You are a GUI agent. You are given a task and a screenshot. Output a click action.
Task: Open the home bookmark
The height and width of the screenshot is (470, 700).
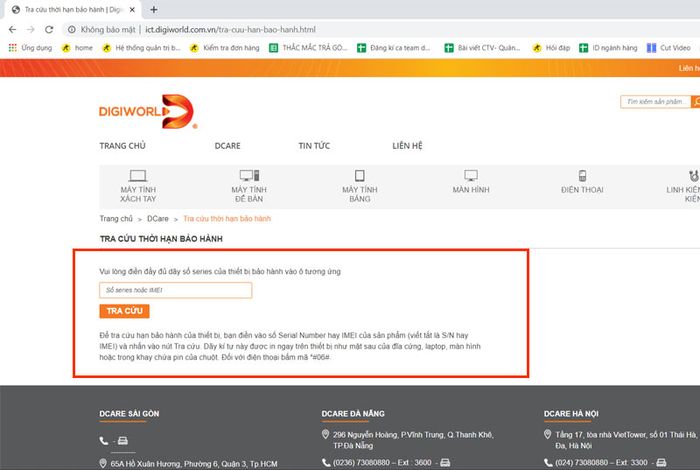pos(77,48)
